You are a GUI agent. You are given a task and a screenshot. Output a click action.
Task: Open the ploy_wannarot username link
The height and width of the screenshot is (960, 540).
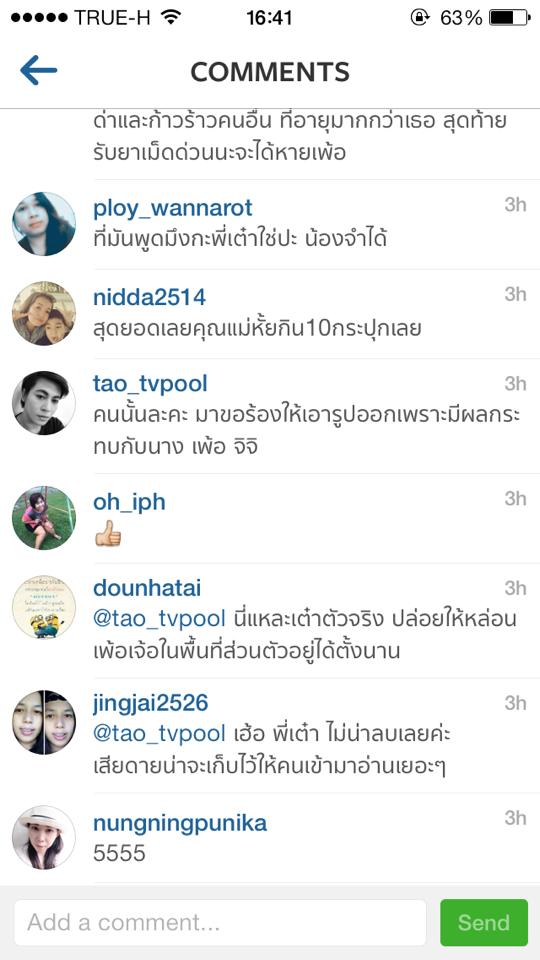[x=173, y=209]
